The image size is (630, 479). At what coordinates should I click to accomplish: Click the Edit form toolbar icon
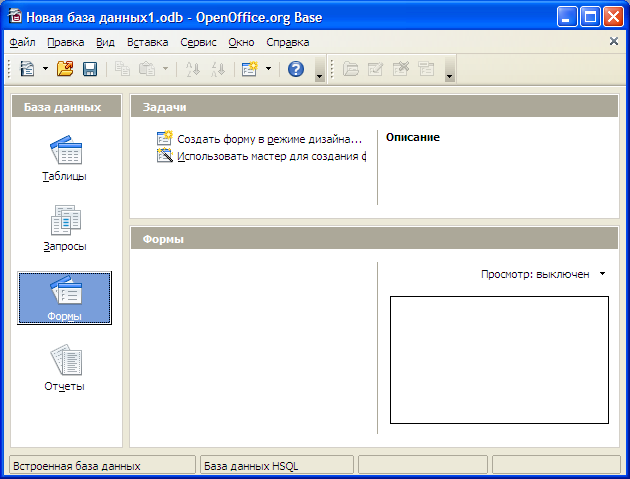coord(375,69)
